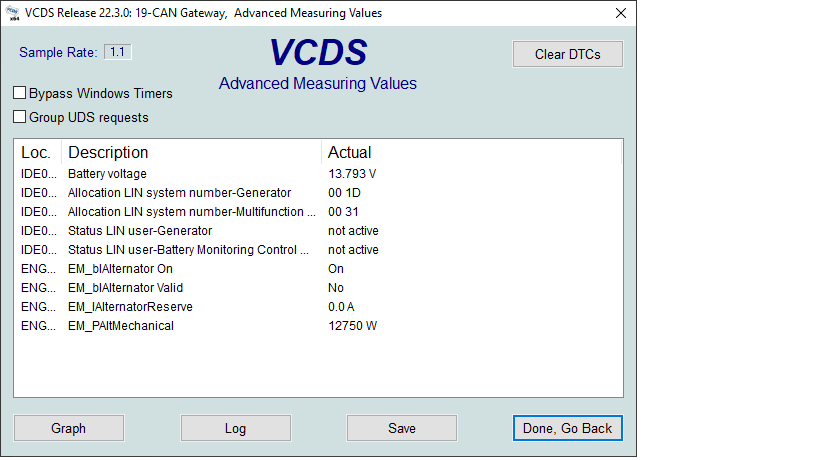Click the 00 31 value
The width and height of the screenshot is (819, 460).
343,211
